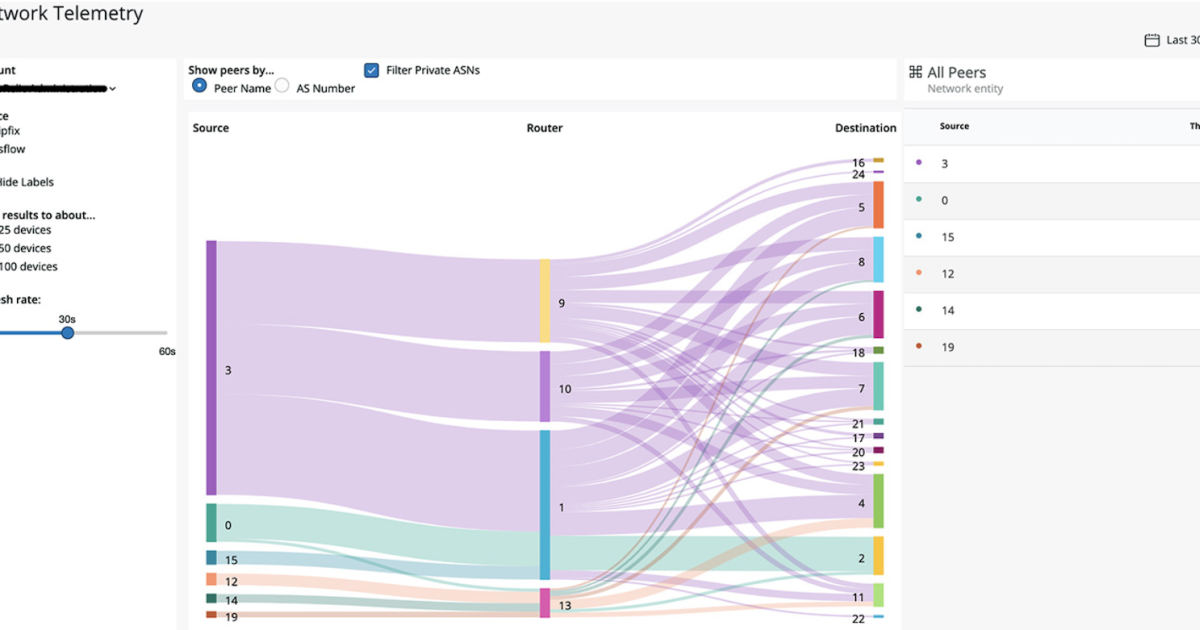Viewport: 1200px width, 630px height.
Task: Click the sflow source option
Action: coord(11,149)
